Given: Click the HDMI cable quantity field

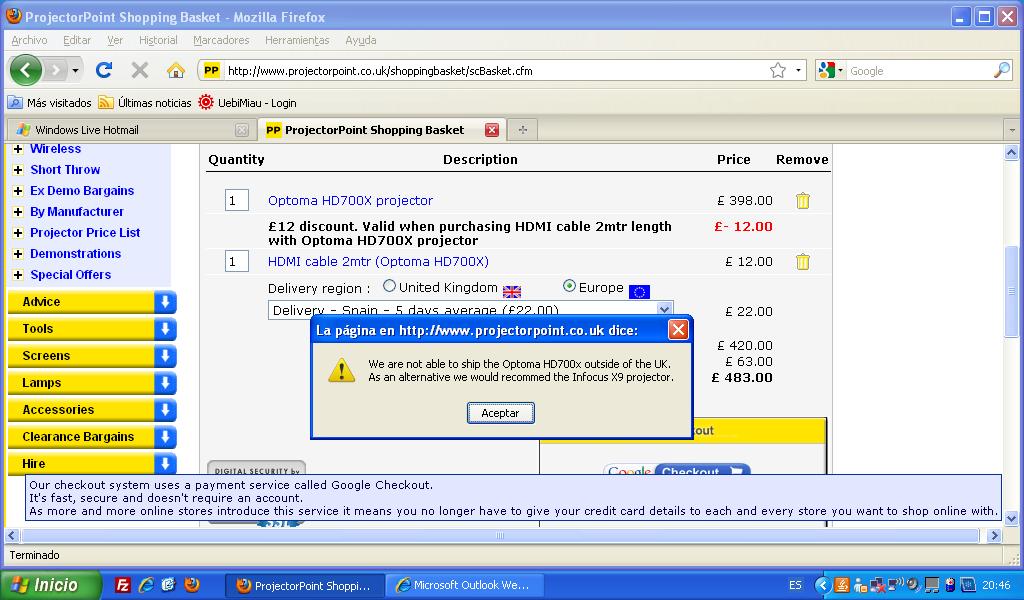Looking at the screenshot, I should [236, 262].
